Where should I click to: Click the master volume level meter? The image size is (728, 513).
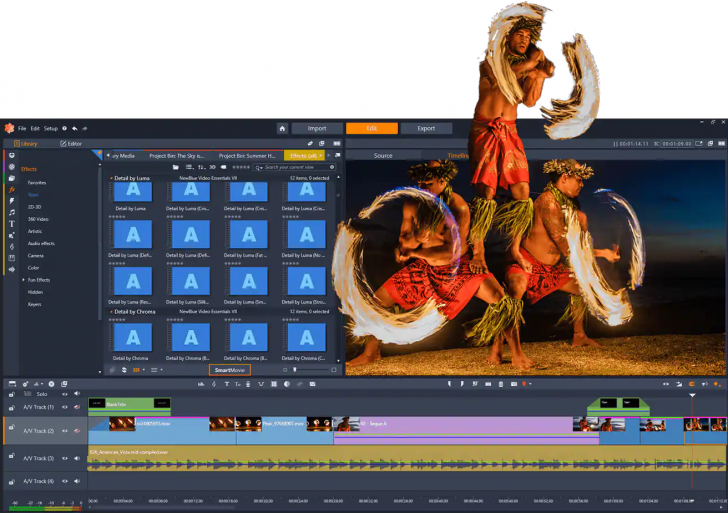pyautogui.click(x=46, y=506)
